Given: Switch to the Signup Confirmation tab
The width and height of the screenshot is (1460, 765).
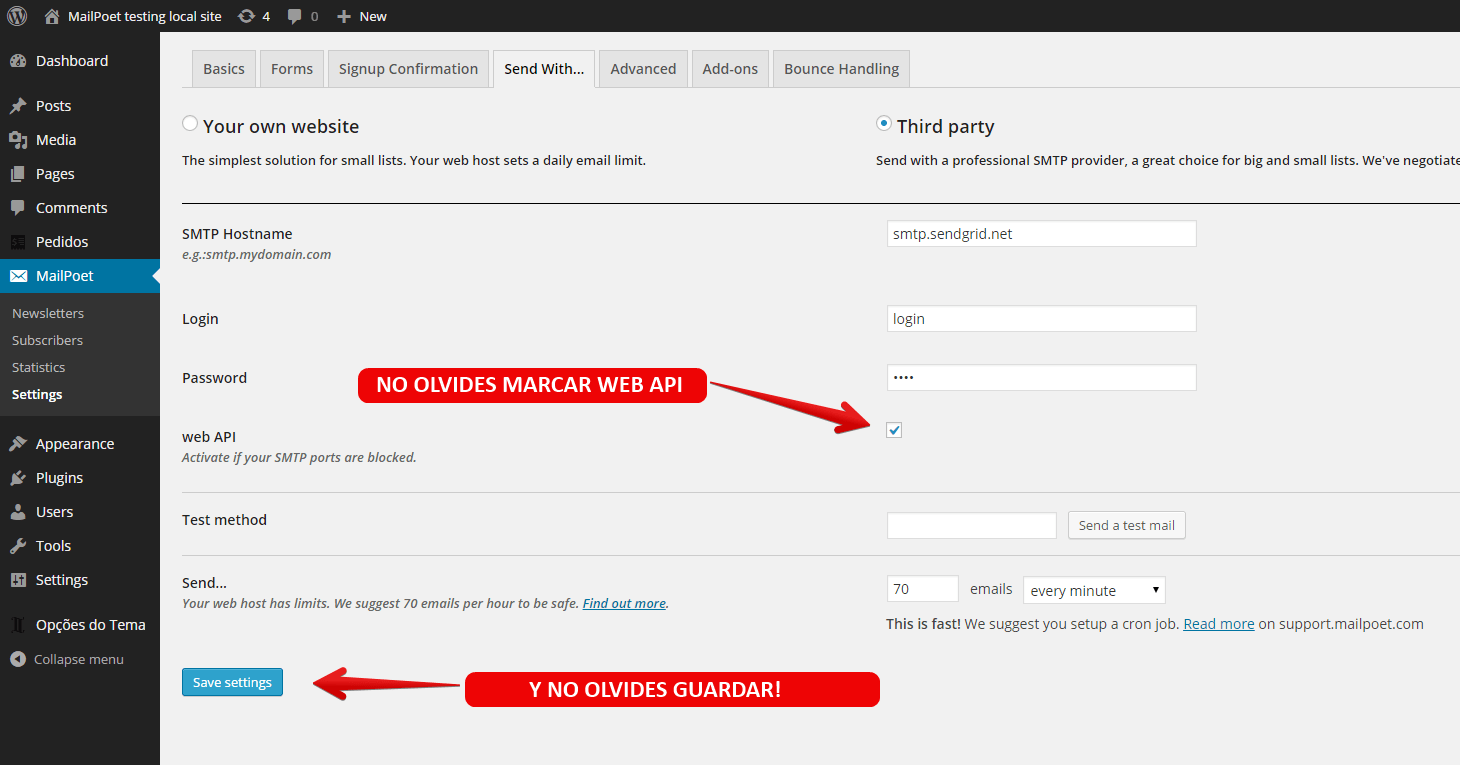Looking at the screenshot, I should click(x=408, y=69).
